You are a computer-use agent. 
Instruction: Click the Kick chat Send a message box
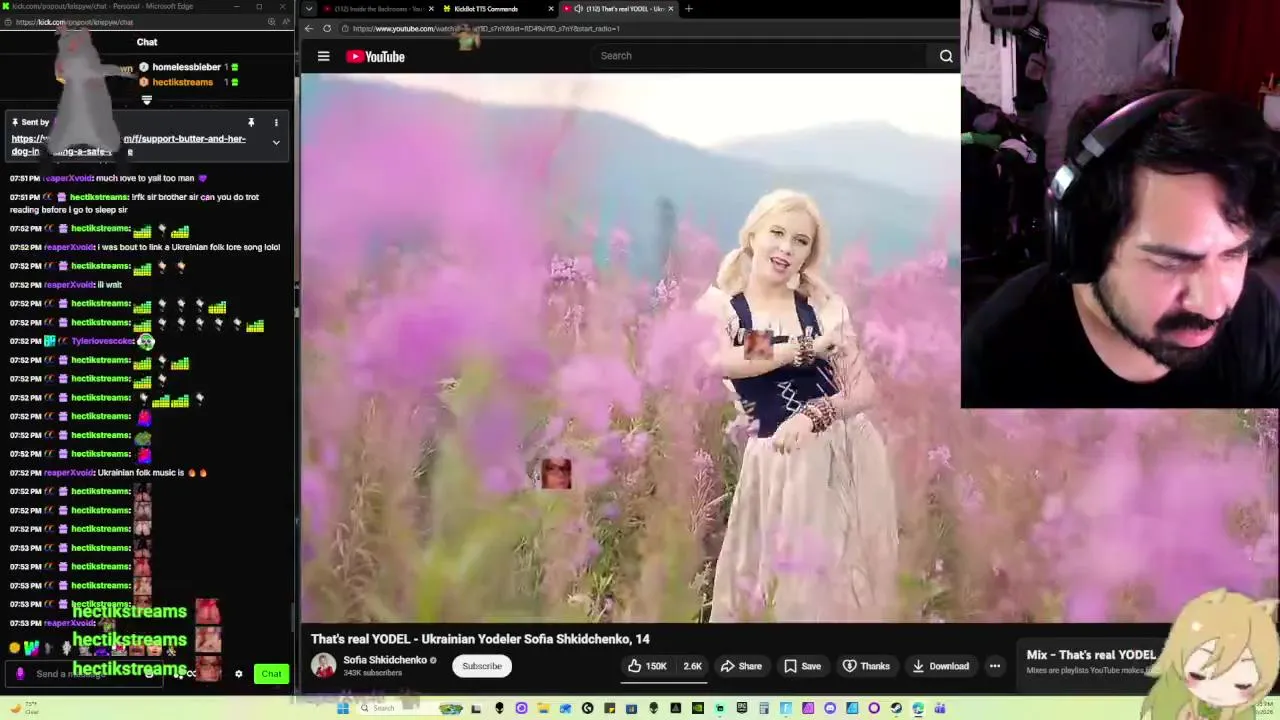[x=85, y=674]
